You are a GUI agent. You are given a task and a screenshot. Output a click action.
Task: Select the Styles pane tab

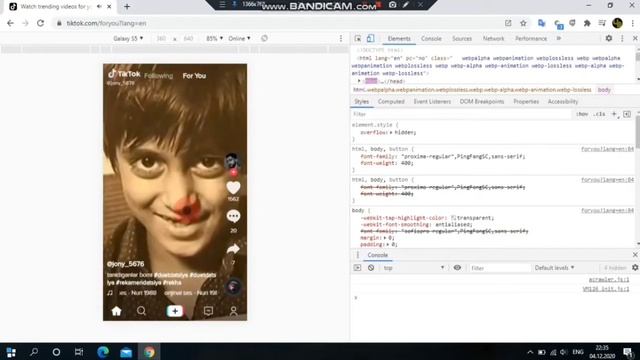click(x=361, y=102)
